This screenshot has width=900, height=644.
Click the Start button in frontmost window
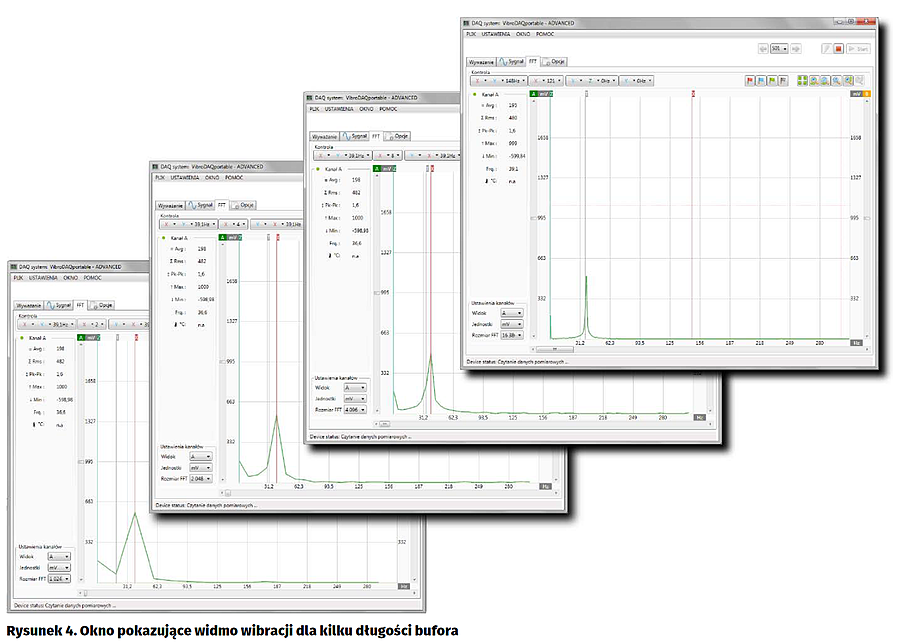(859, 47)
